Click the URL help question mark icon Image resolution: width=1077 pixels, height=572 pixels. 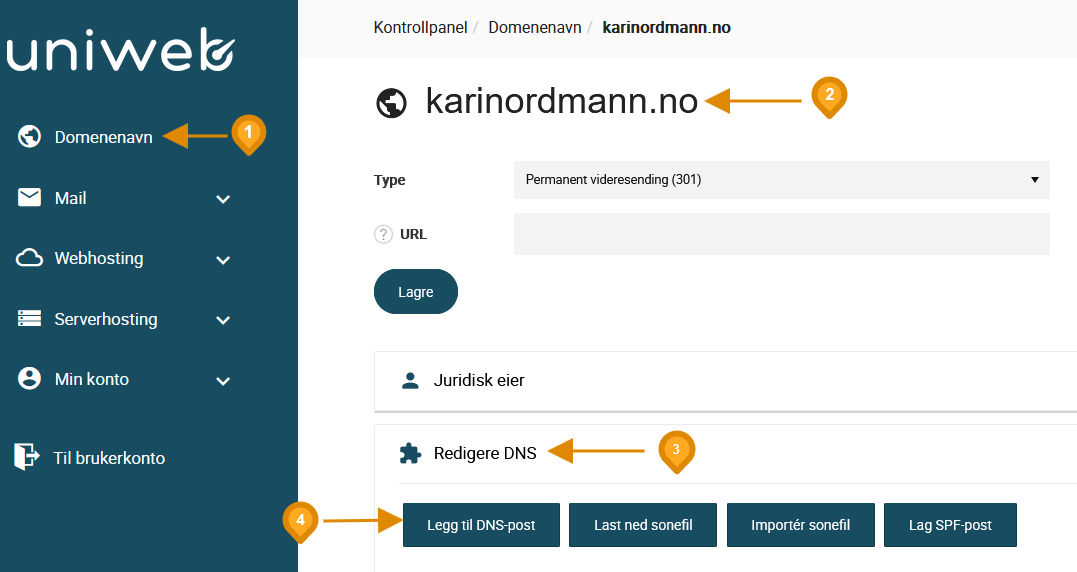click(383, 234)
